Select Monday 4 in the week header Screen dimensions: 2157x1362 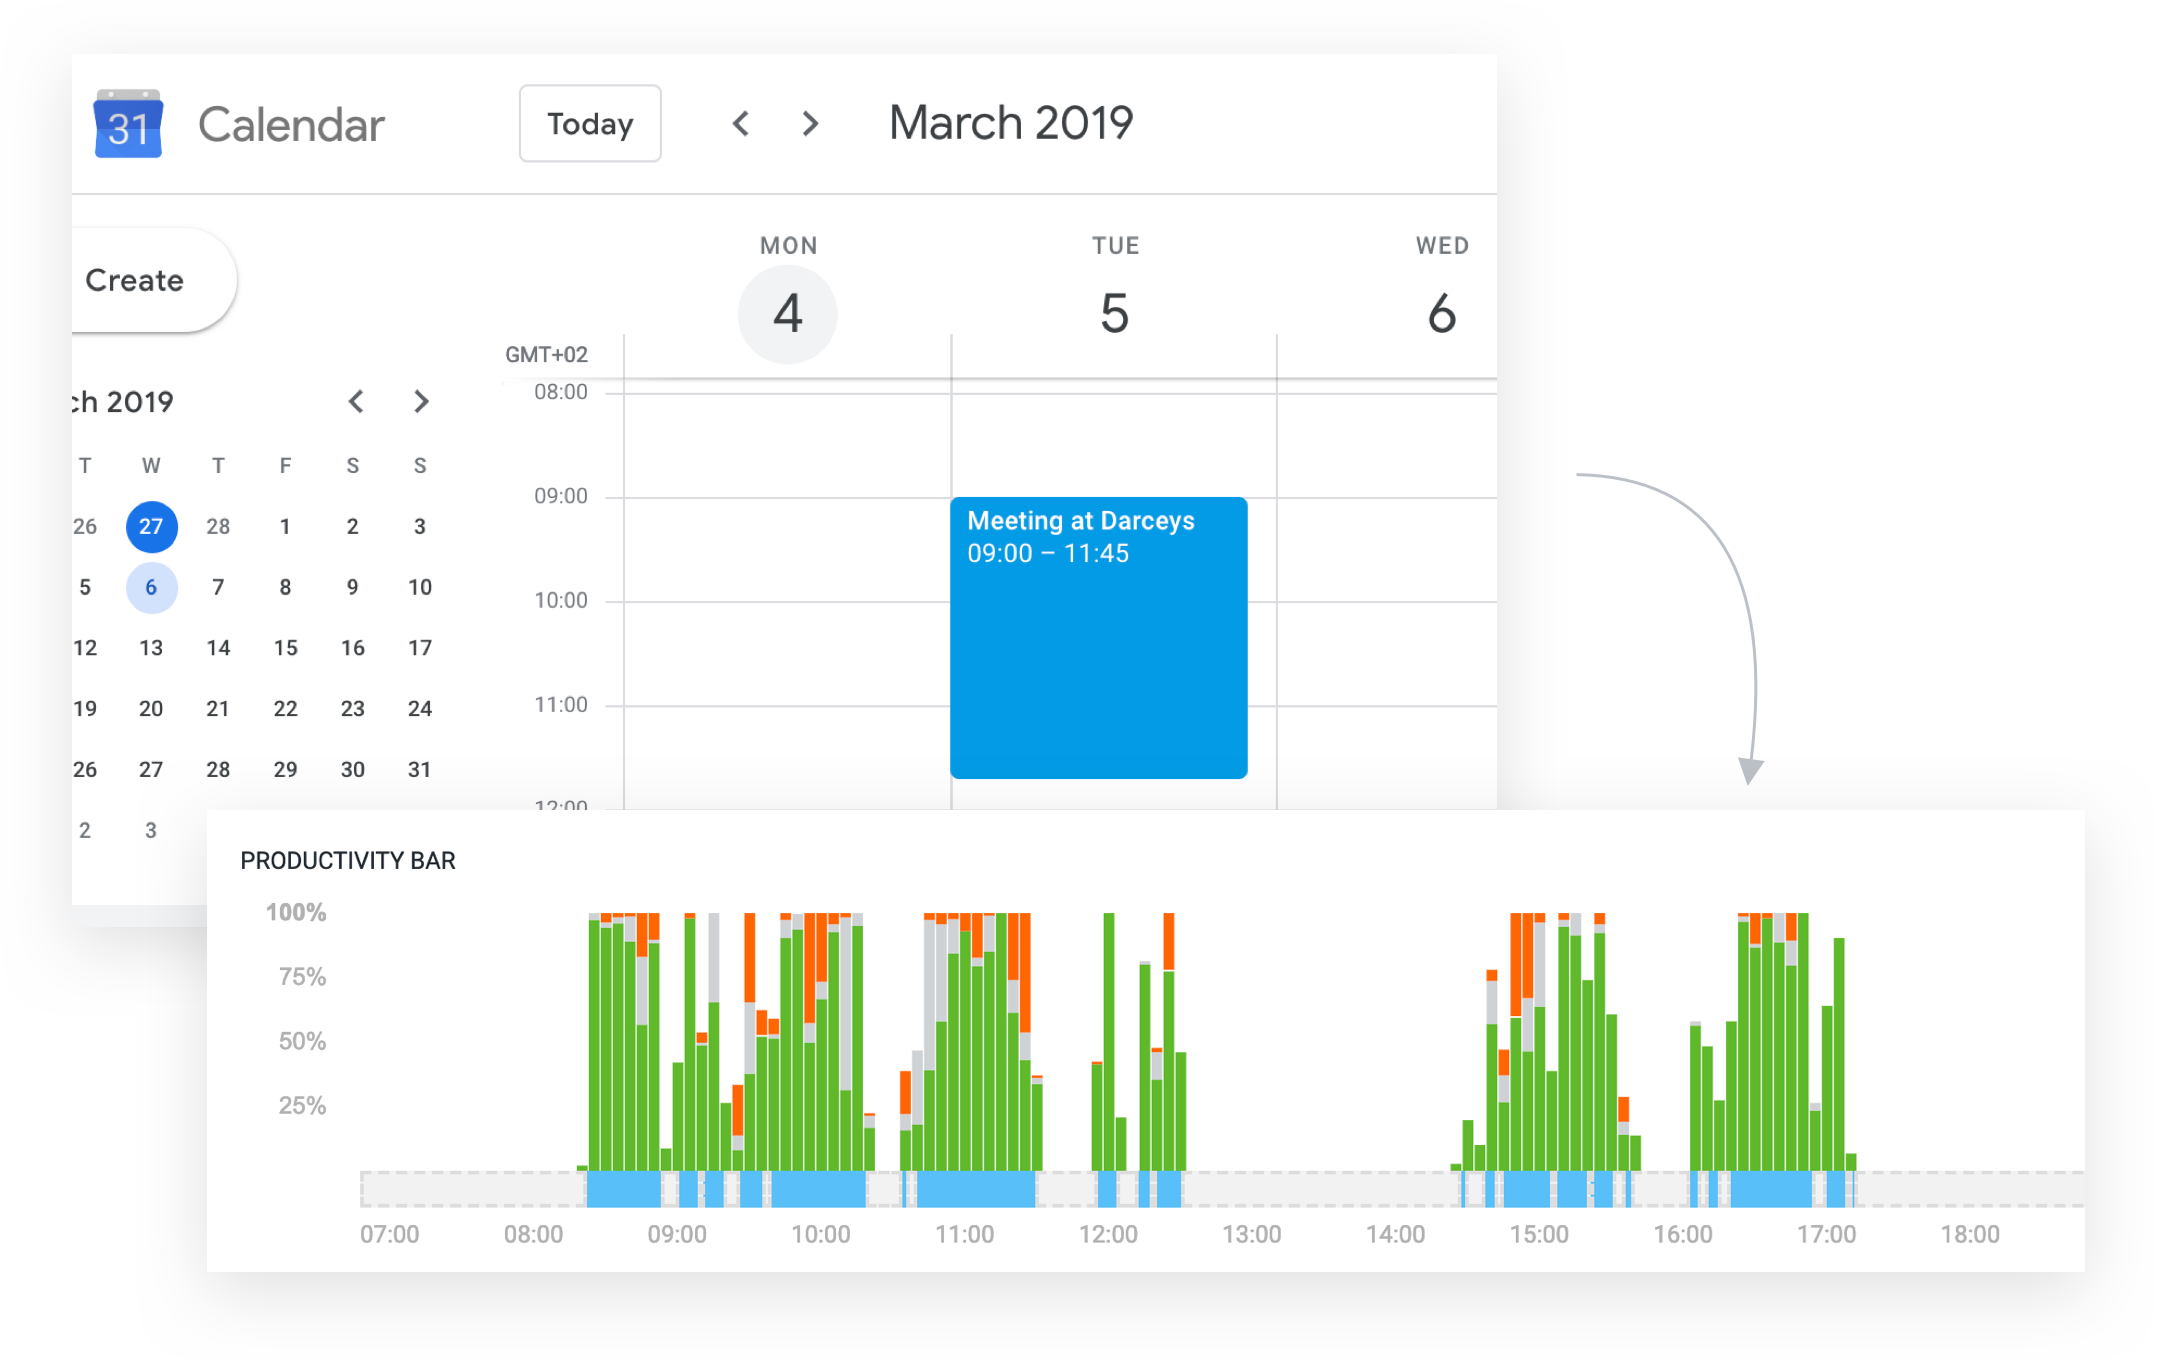(x=788, y=313)
